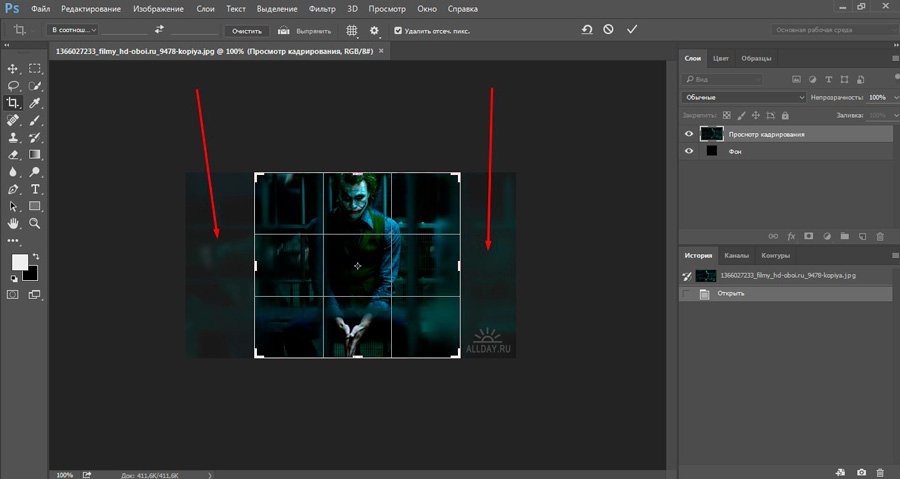
Task: Select the Move tool
Action: [12, 69]
